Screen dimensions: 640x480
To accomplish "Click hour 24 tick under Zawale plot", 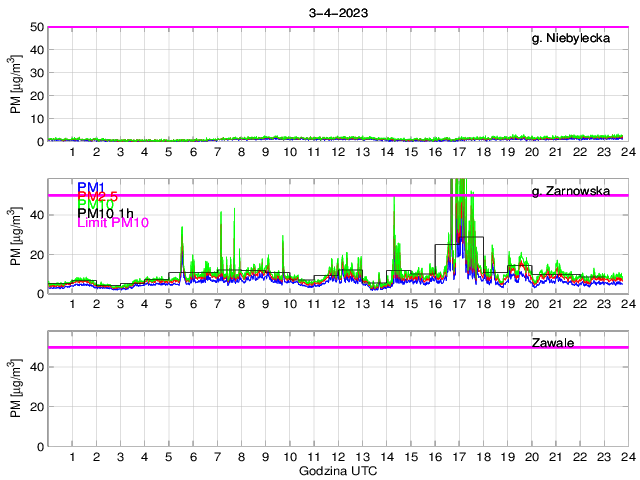I will (627, 457).
